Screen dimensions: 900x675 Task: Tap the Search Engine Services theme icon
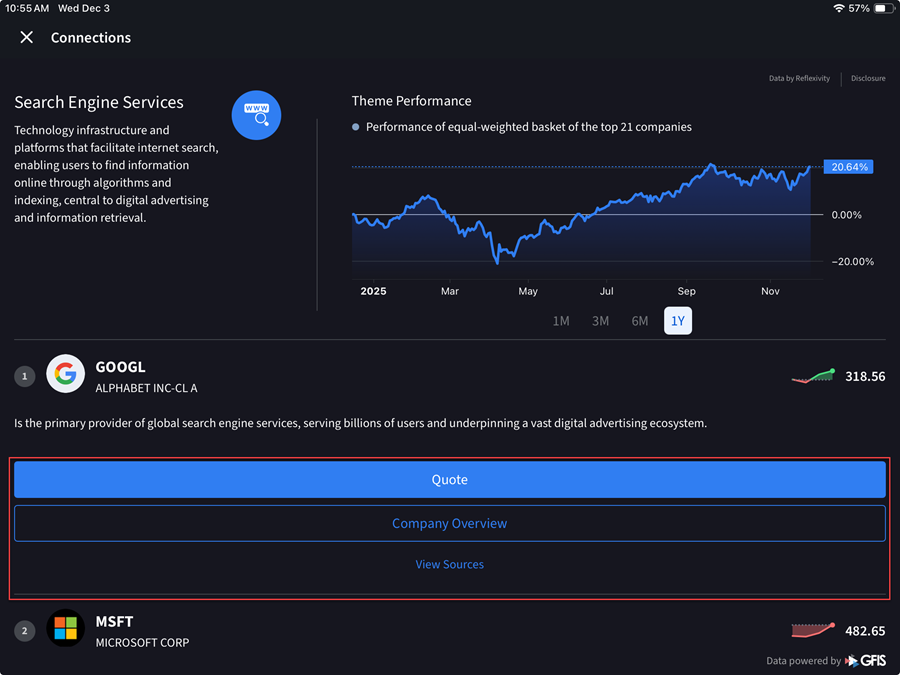(256, 115)
